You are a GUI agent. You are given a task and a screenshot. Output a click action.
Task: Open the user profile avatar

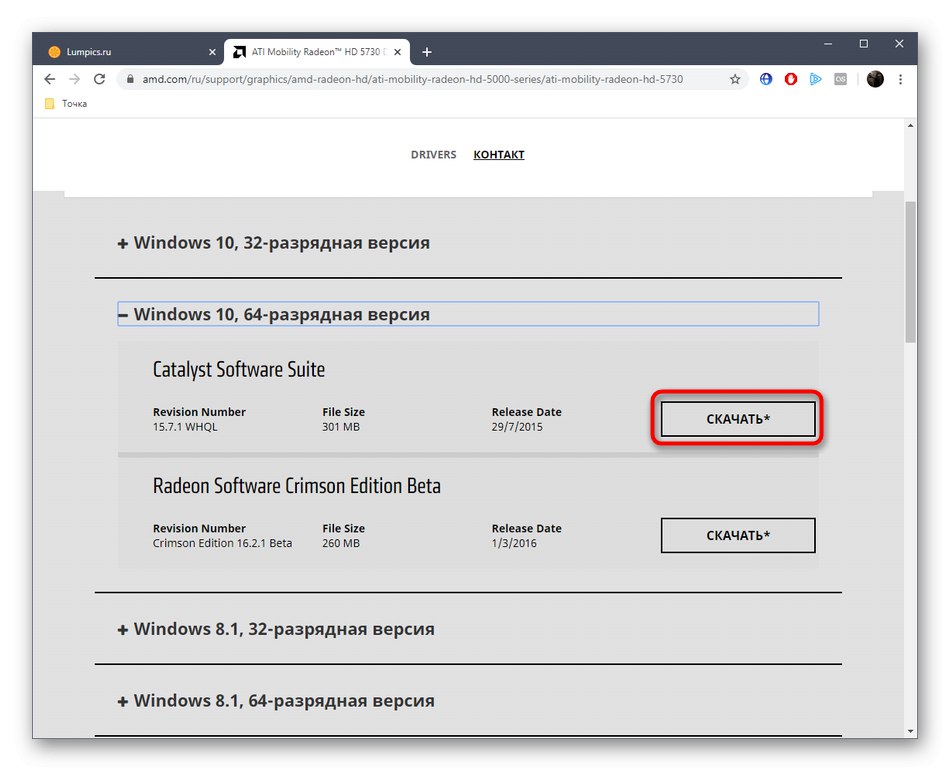[875, 79]
